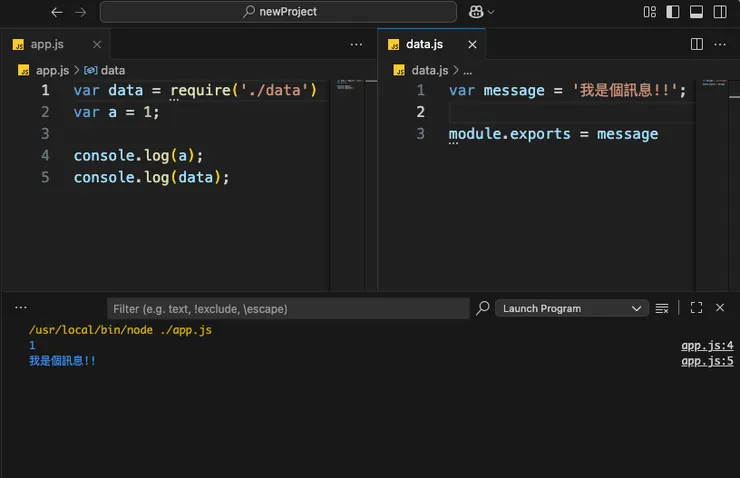Toggle the bottom panel visibility
740x478 pixels.
(x=696, y=12)
